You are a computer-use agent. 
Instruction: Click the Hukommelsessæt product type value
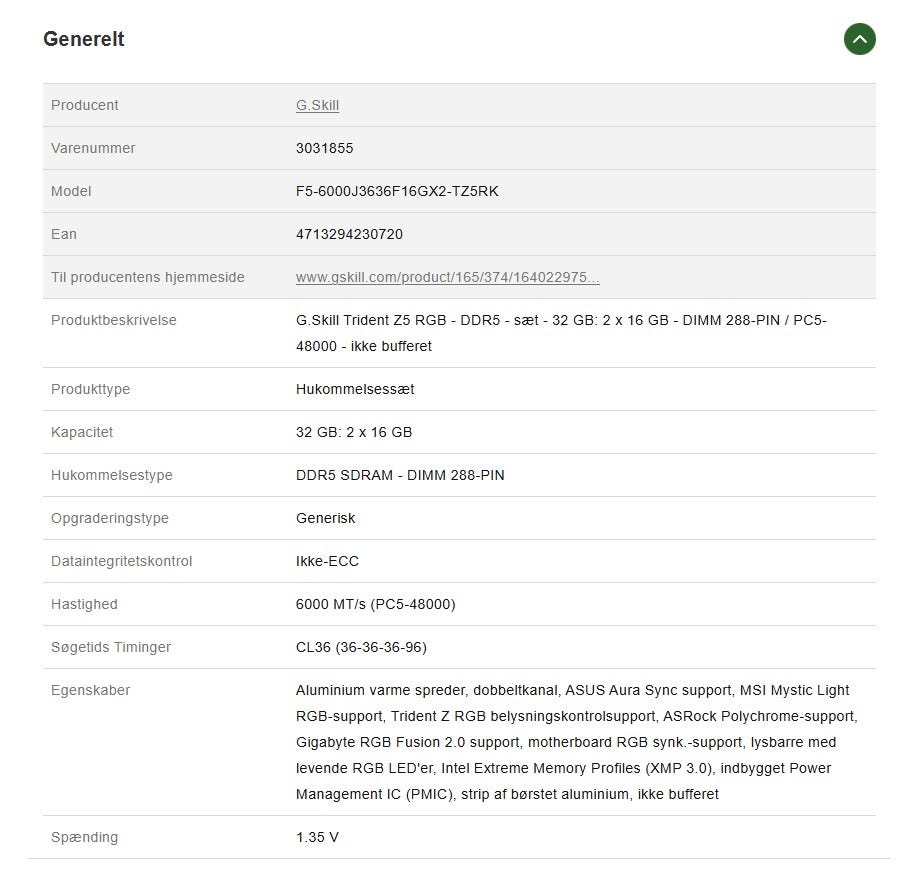point(355,389)
